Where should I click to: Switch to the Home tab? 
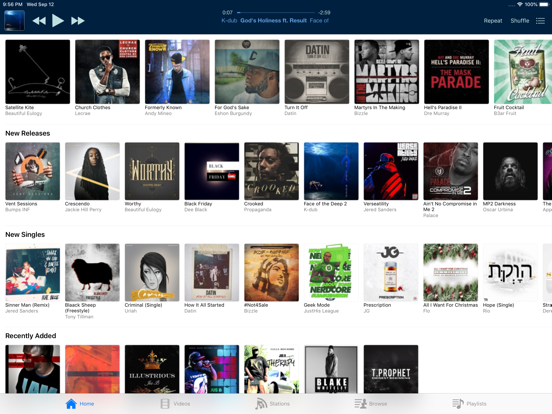pos(80,403)
